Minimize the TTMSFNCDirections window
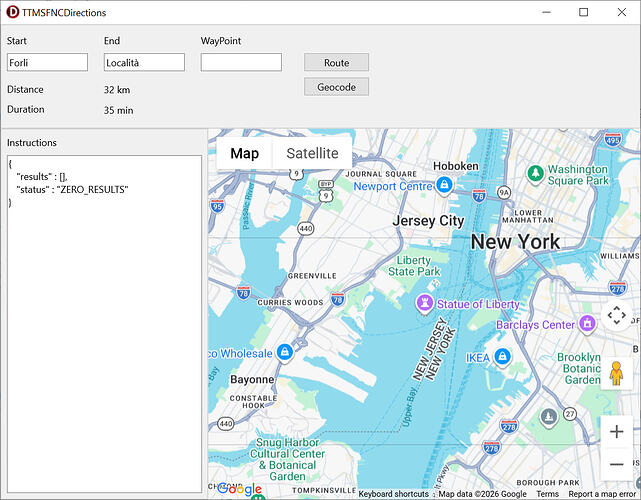 (x=546, y=12)
